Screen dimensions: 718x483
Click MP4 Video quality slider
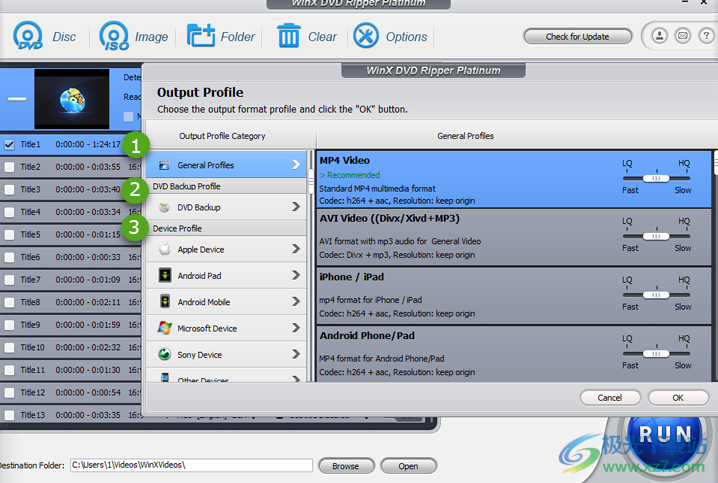(656, 178)
